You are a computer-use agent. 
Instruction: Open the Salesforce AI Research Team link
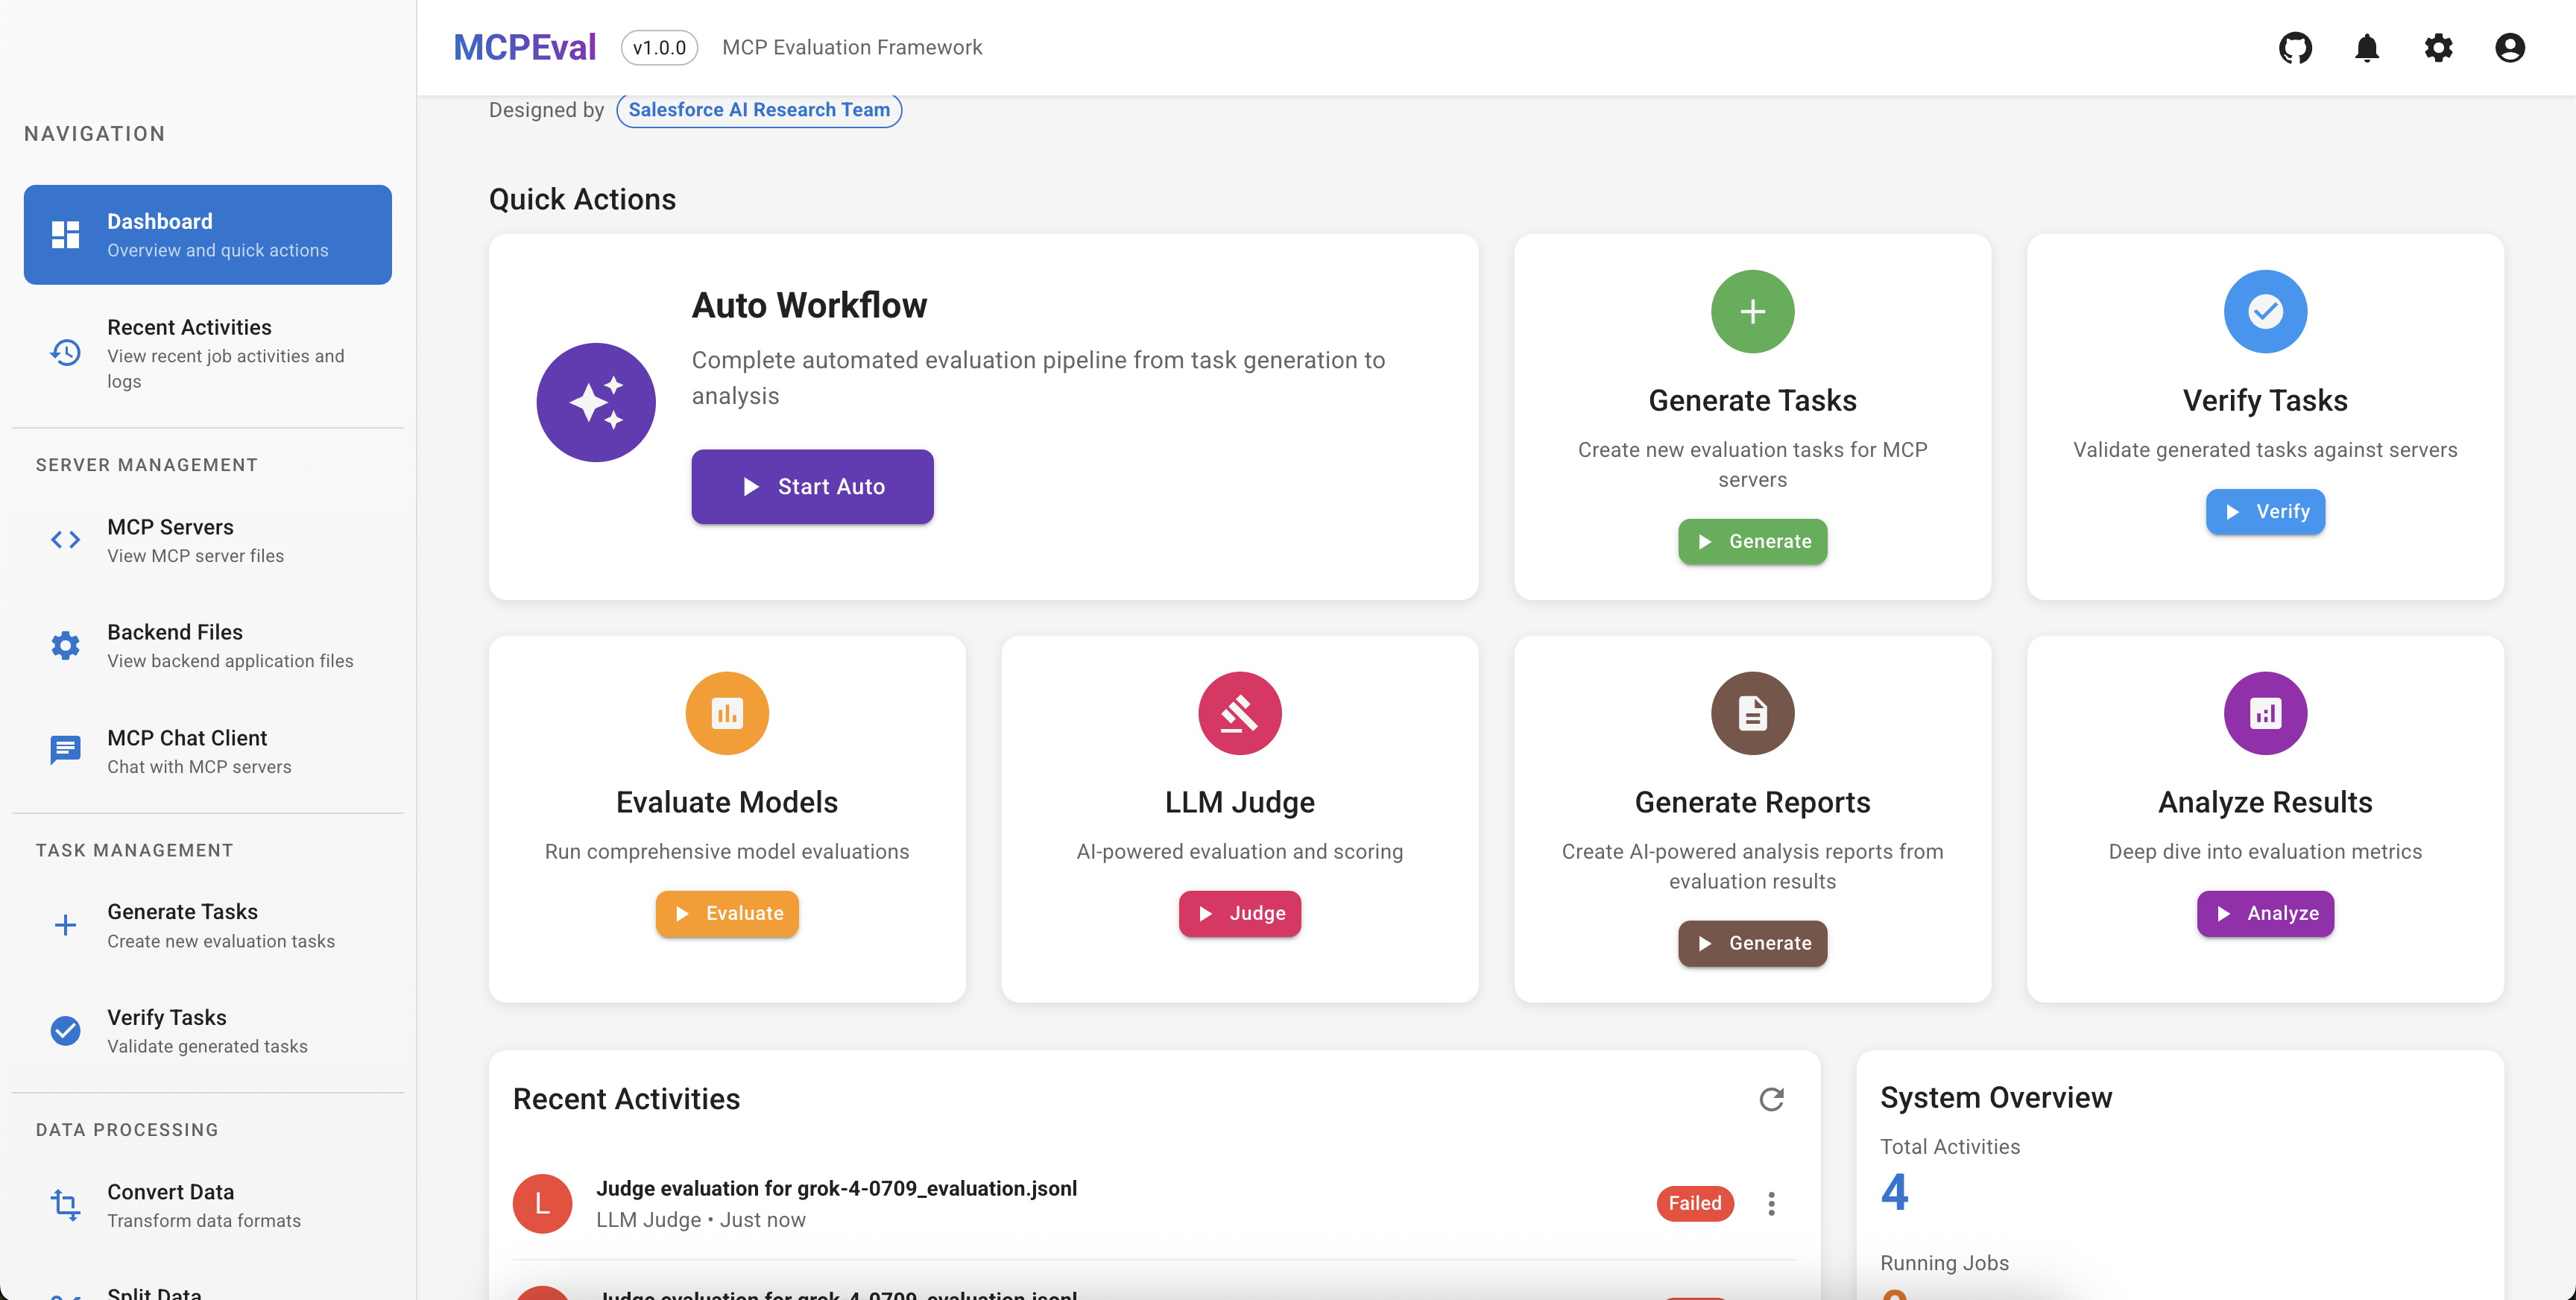759,110
